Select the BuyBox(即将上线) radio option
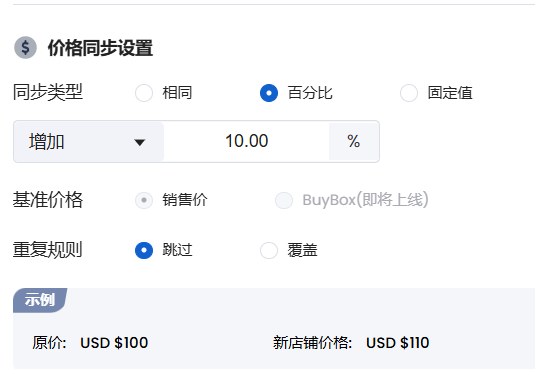The width and height of the screenshot is (535, 369). pyautogui.click(x=284, y=200)
